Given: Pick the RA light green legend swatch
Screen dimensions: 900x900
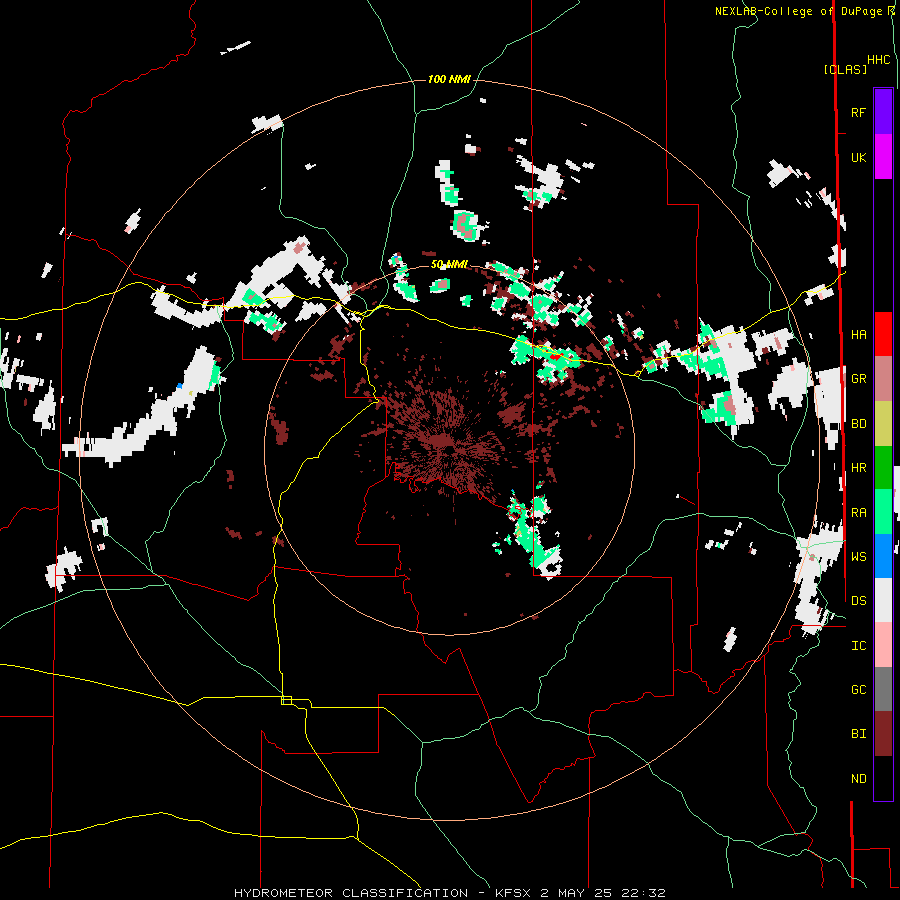Looking at the screenshot, I should click(883, 511).
